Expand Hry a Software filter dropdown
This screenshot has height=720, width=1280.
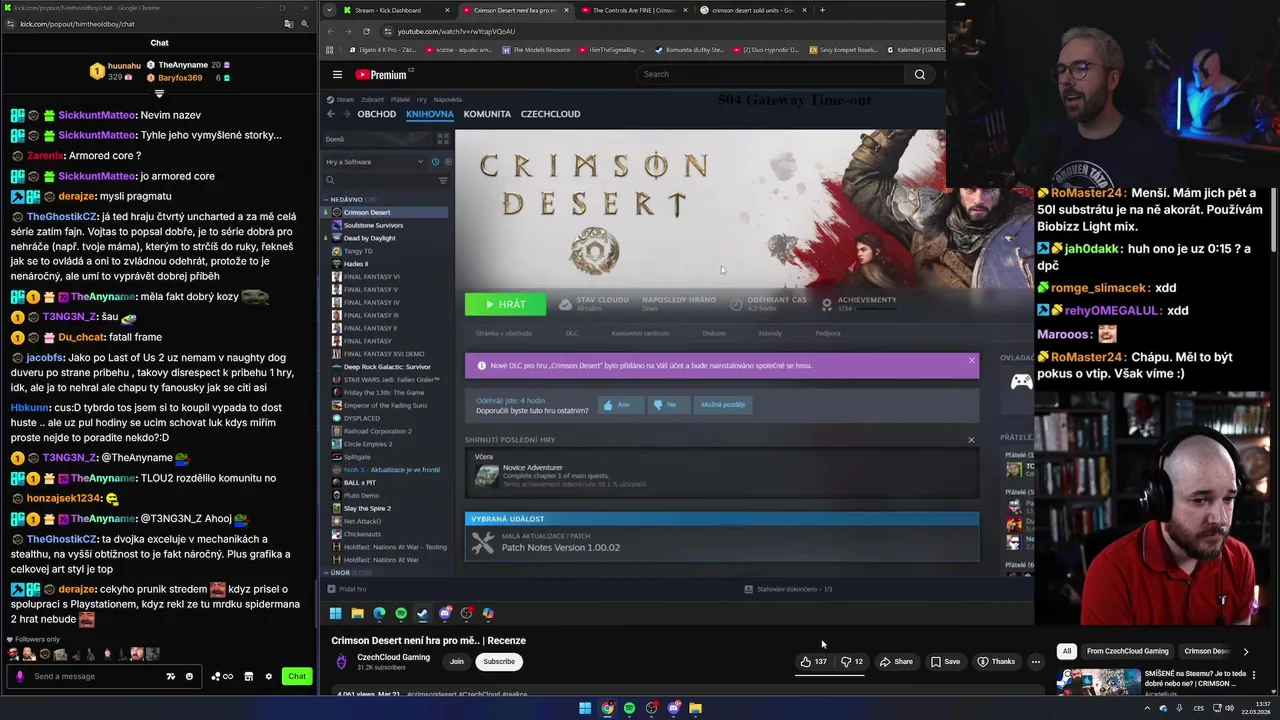click(374, 162)
